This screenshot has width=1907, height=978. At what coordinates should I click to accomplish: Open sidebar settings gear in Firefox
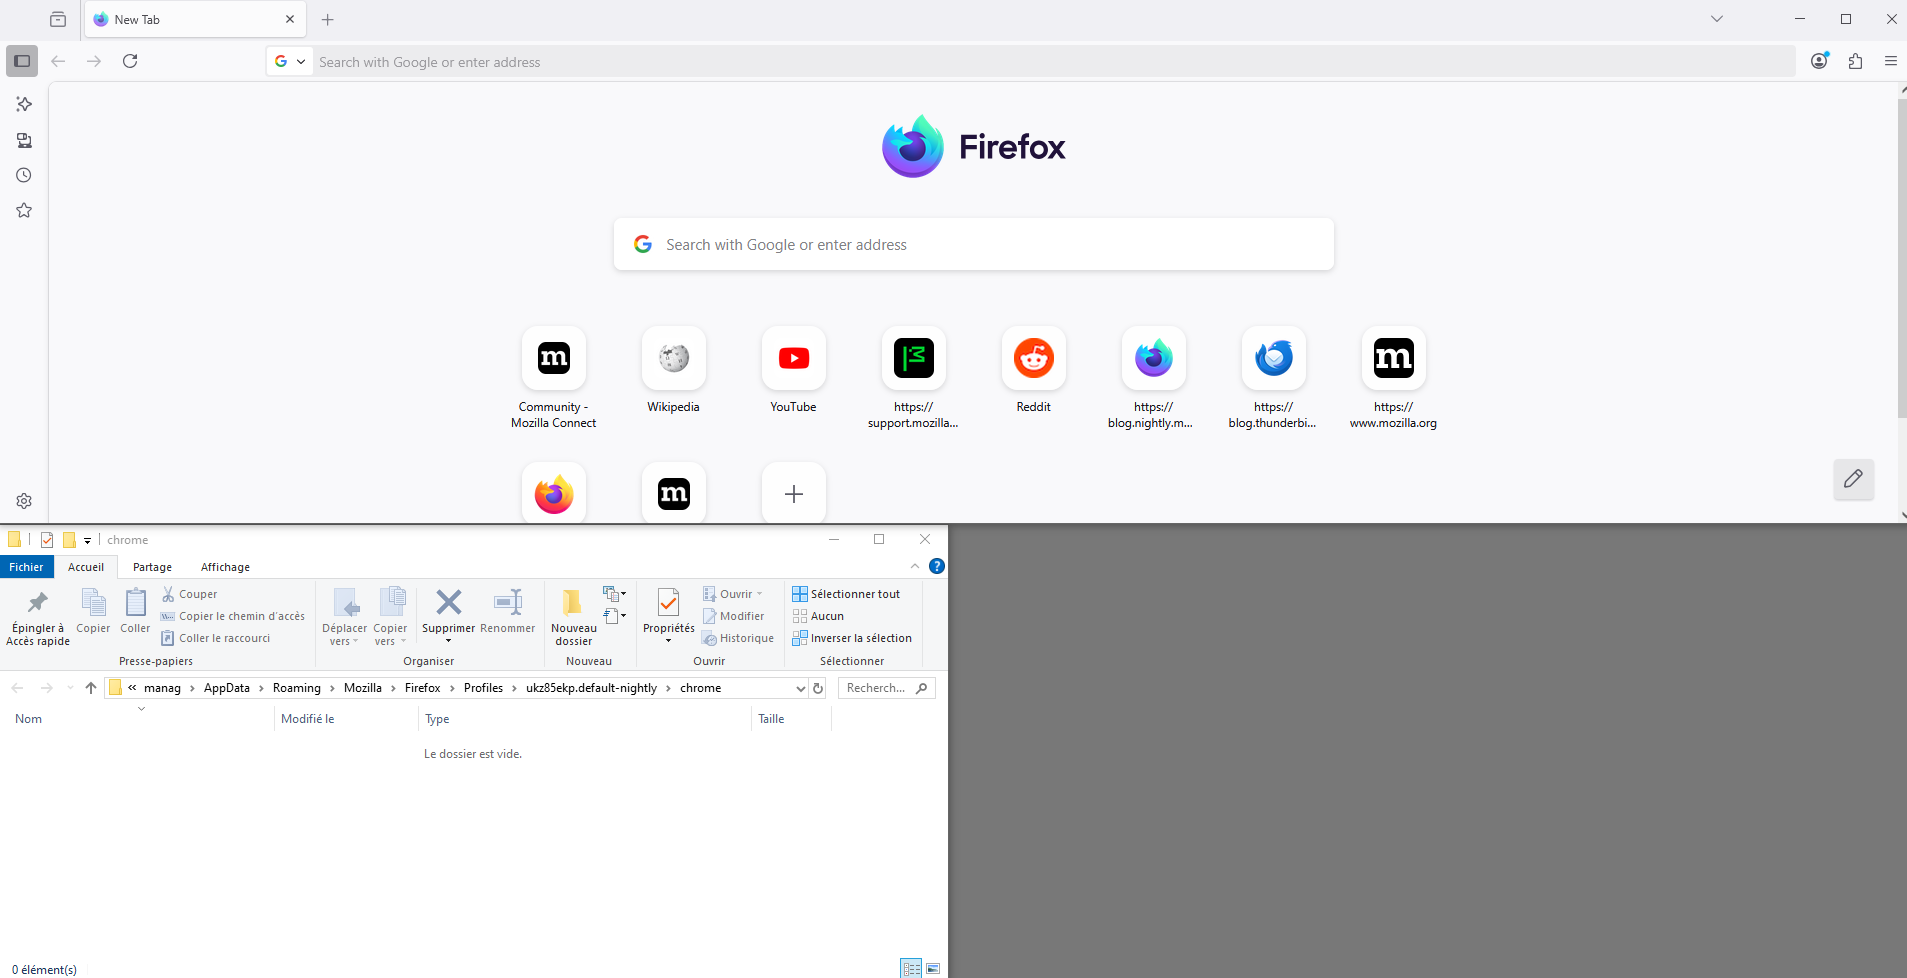coord(24,501)
